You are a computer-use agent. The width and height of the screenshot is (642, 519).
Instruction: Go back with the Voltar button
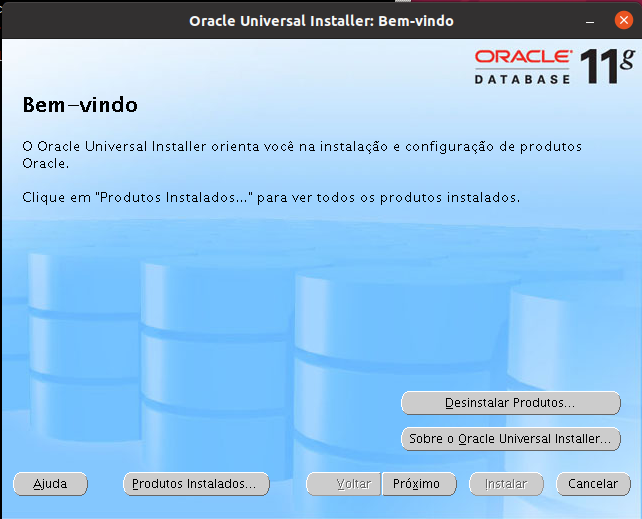(x=344, y=484)
